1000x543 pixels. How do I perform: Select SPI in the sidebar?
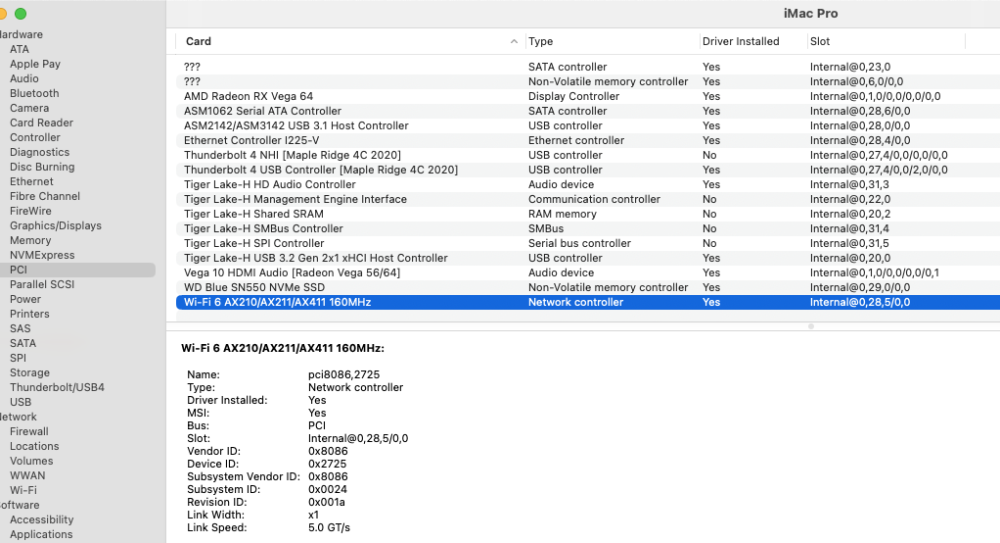(x=18, y=358)
